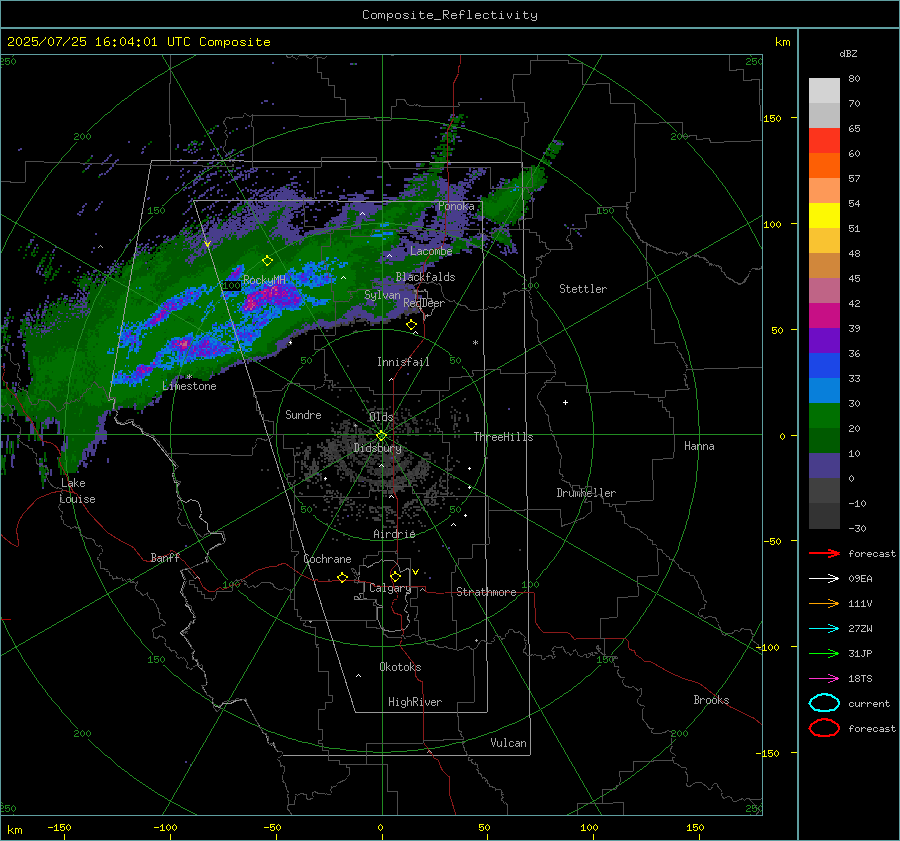Click the Innisfail city label
This screenshot has height=841, width=900.
(x=403, y=362)
